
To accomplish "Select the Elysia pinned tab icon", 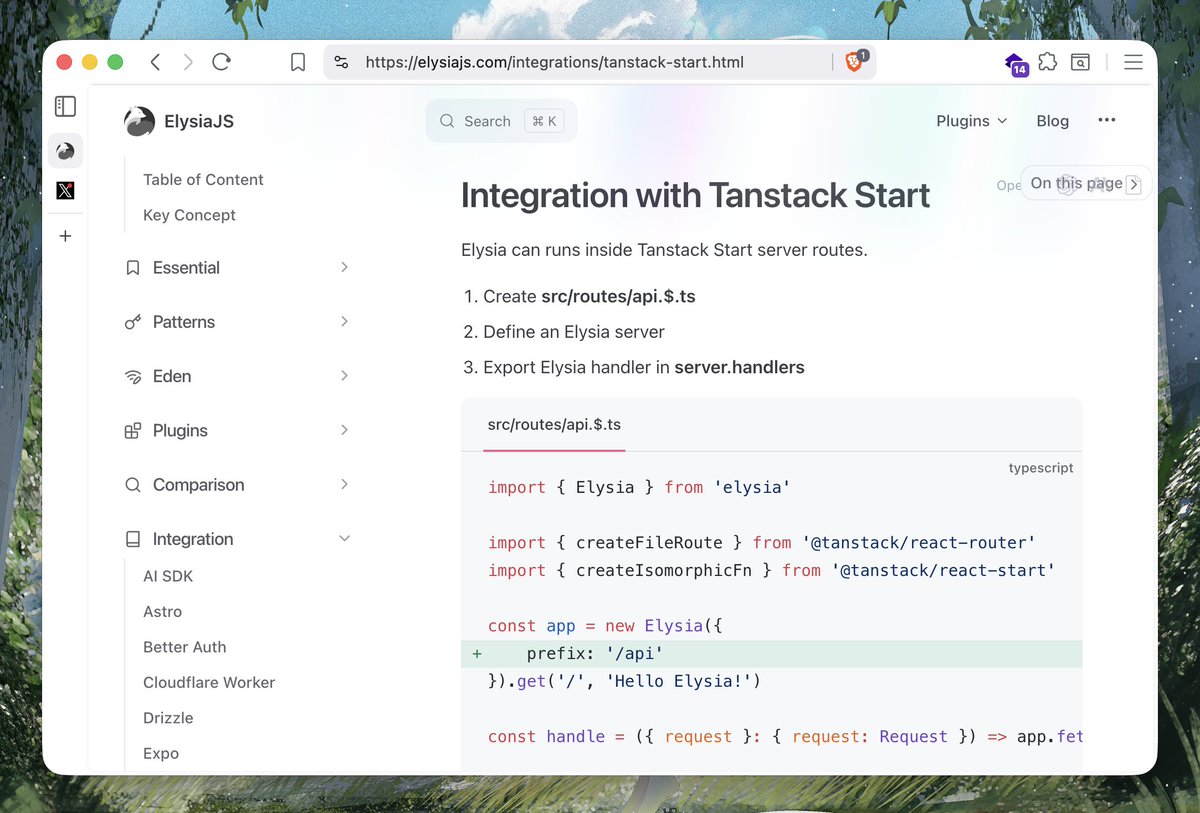I will [65, 151].
